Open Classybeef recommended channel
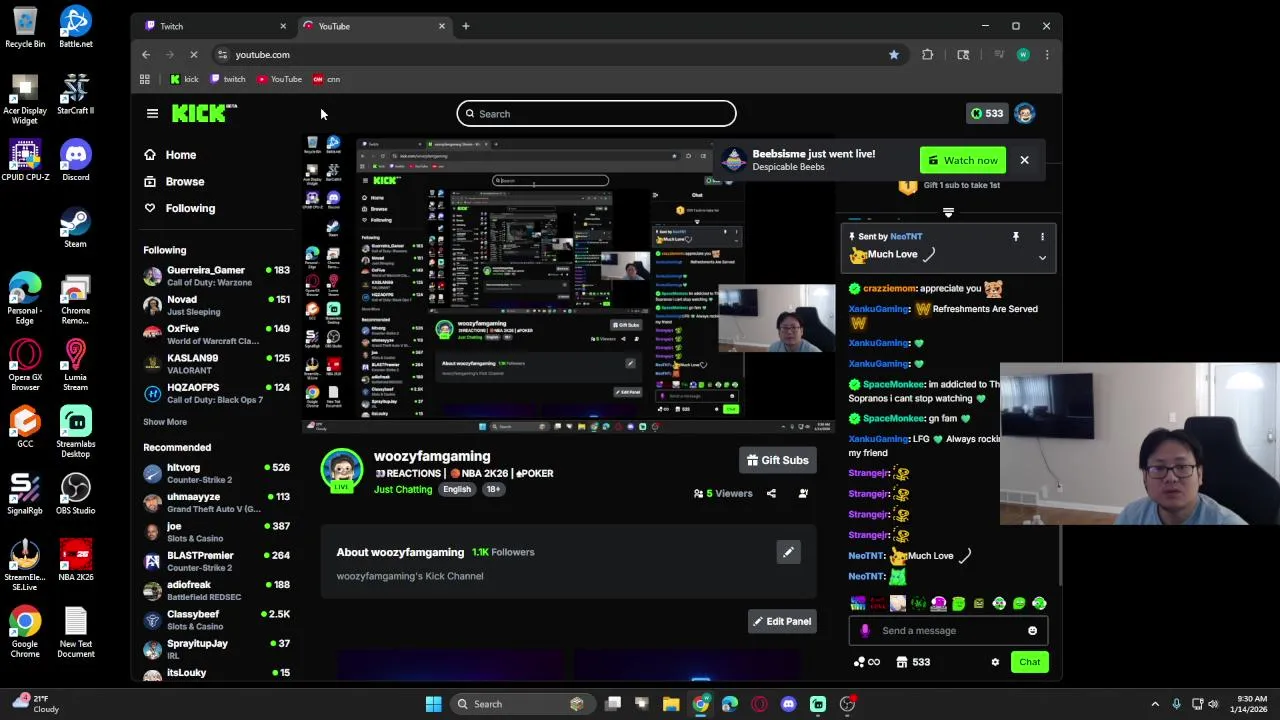 217,620
